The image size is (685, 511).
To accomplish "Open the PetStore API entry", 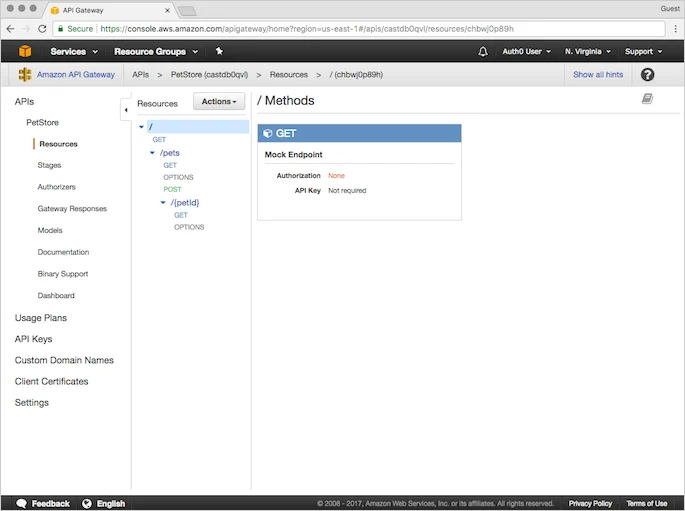I will click(42, 122).
